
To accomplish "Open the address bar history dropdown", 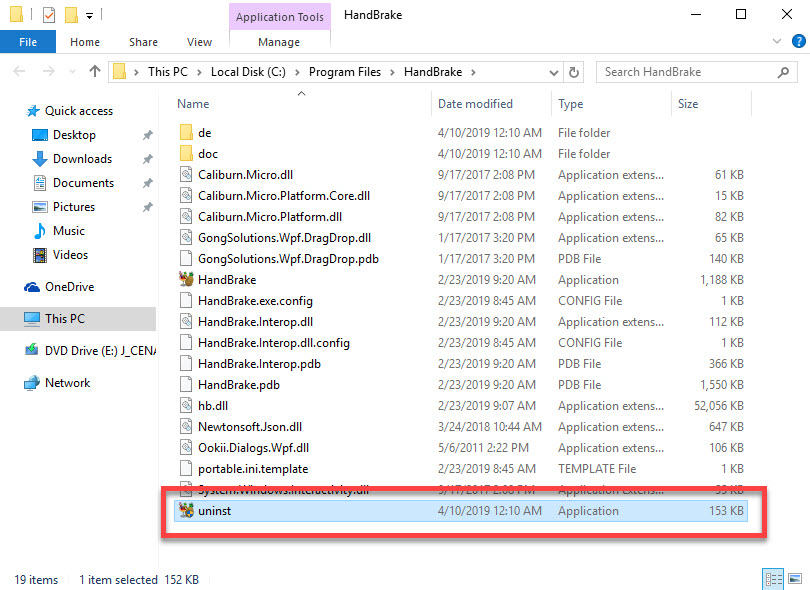I will point(554,72).
